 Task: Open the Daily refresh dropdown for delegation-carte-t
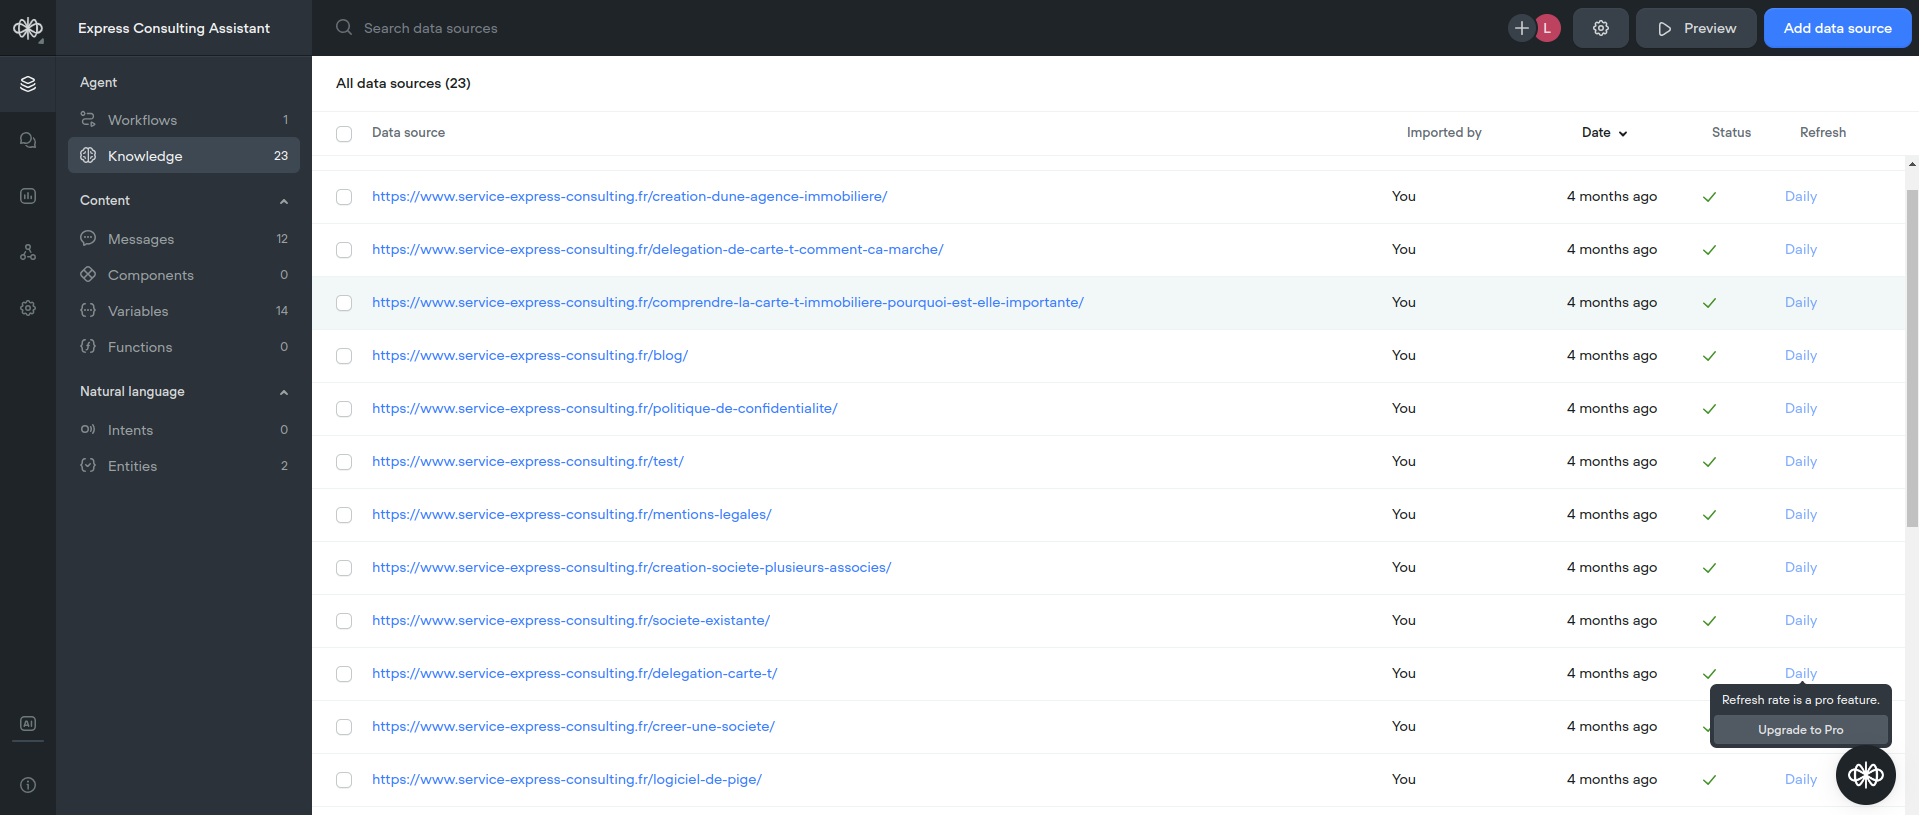pyautogui.click(x=1800, y=673)
